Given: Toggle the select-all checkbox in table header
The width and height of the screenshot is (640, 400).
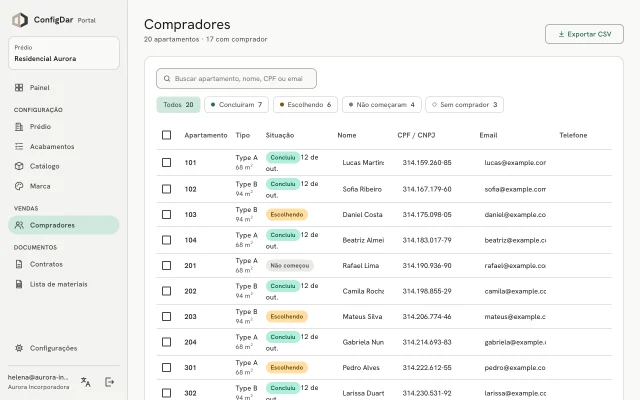Looking at the screenshot, I should point(167,135).
